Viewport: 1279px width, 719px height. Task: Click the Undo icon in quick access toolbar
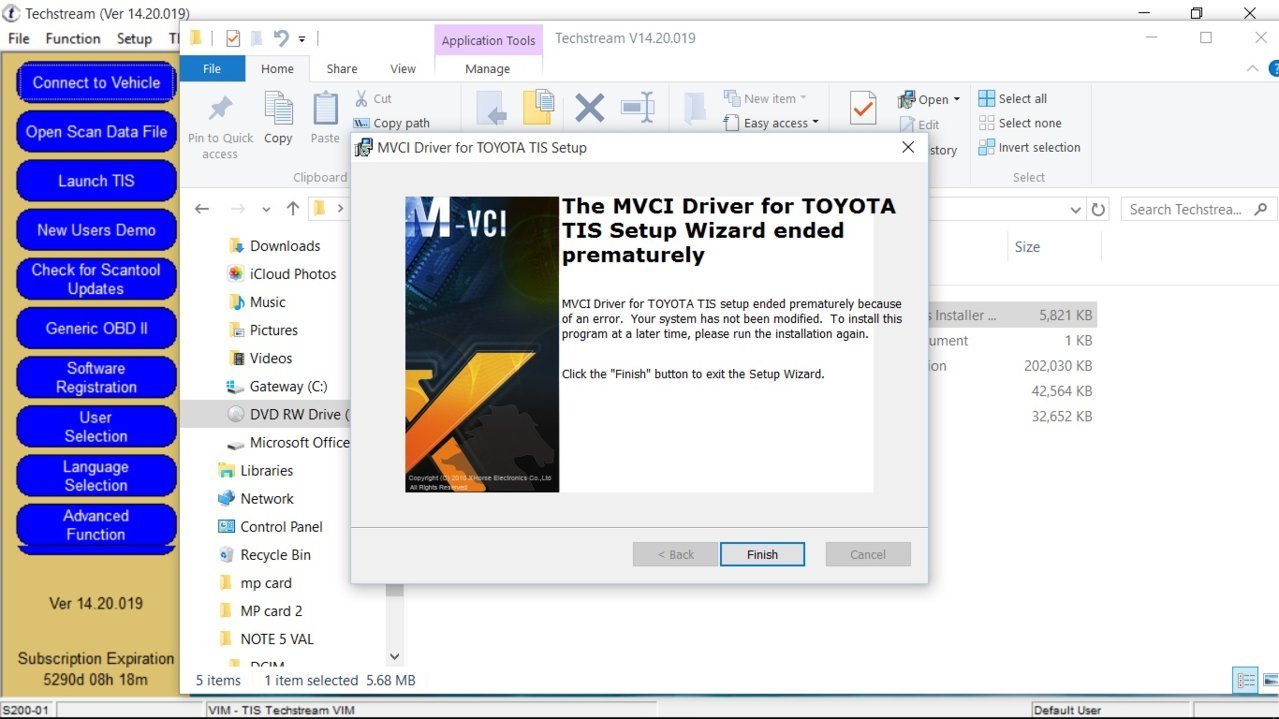pos(281,38)
